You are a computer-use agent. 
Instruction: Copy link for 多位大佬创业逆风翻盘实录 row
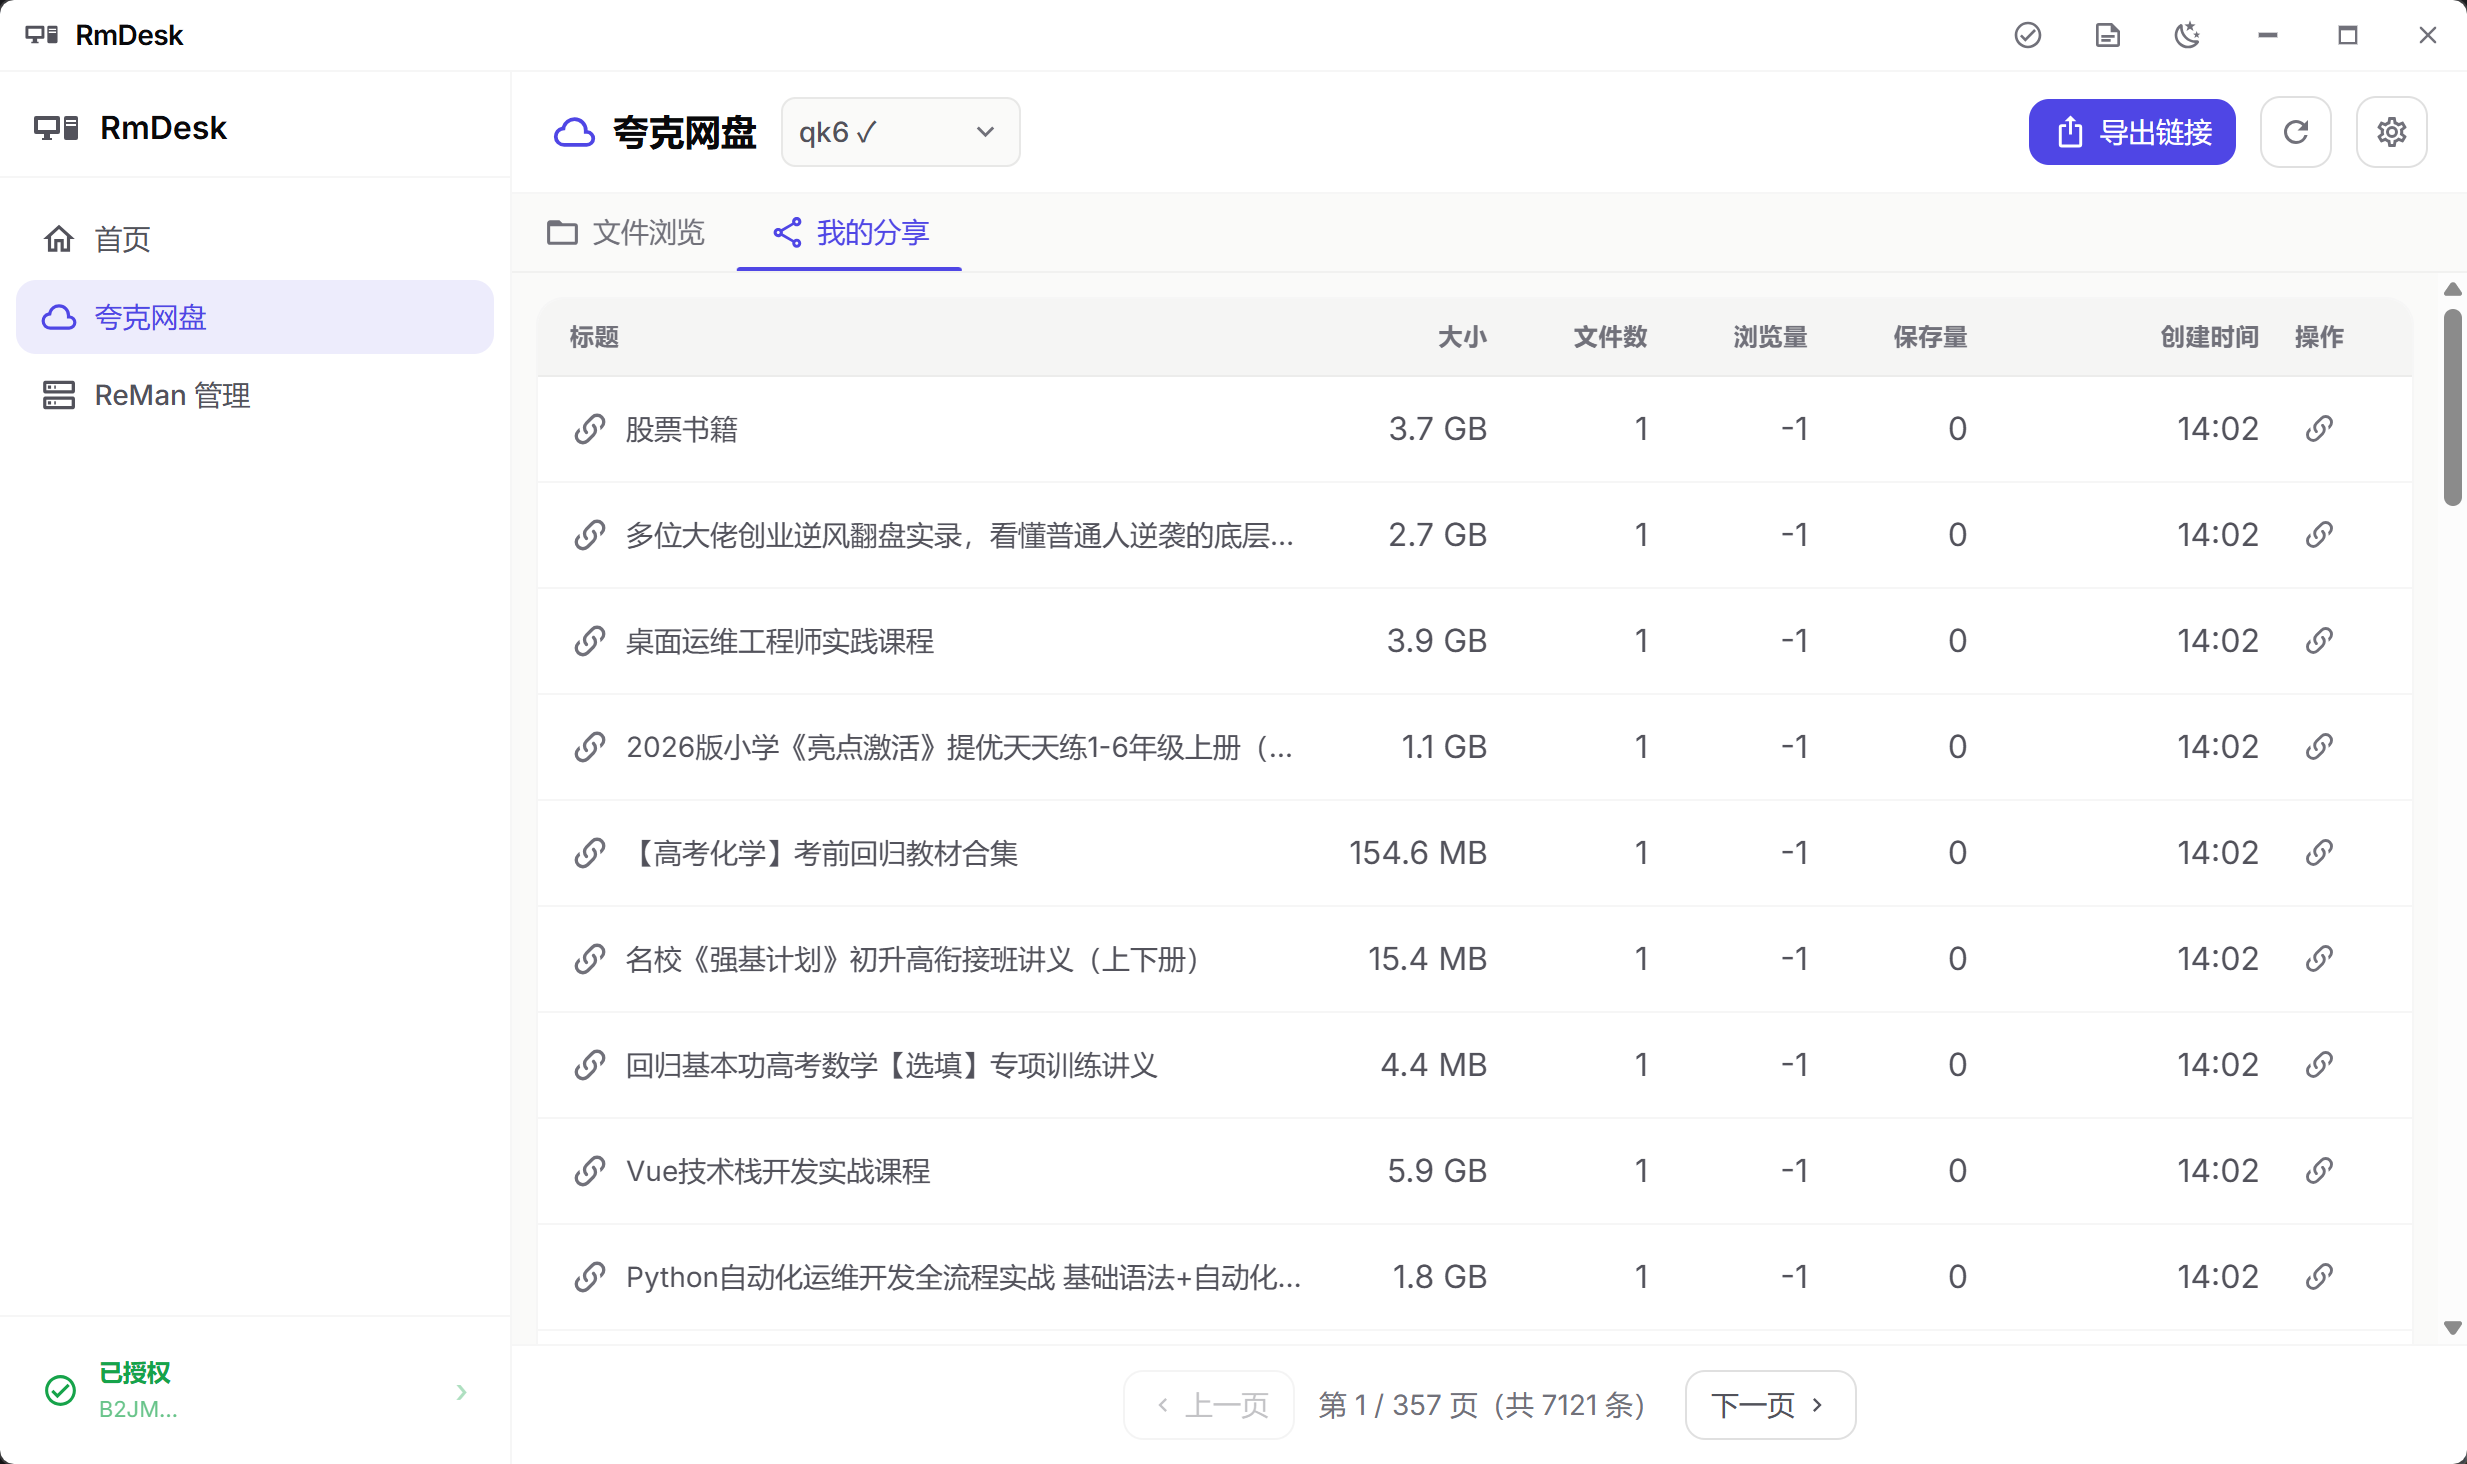coord(2319,535)
